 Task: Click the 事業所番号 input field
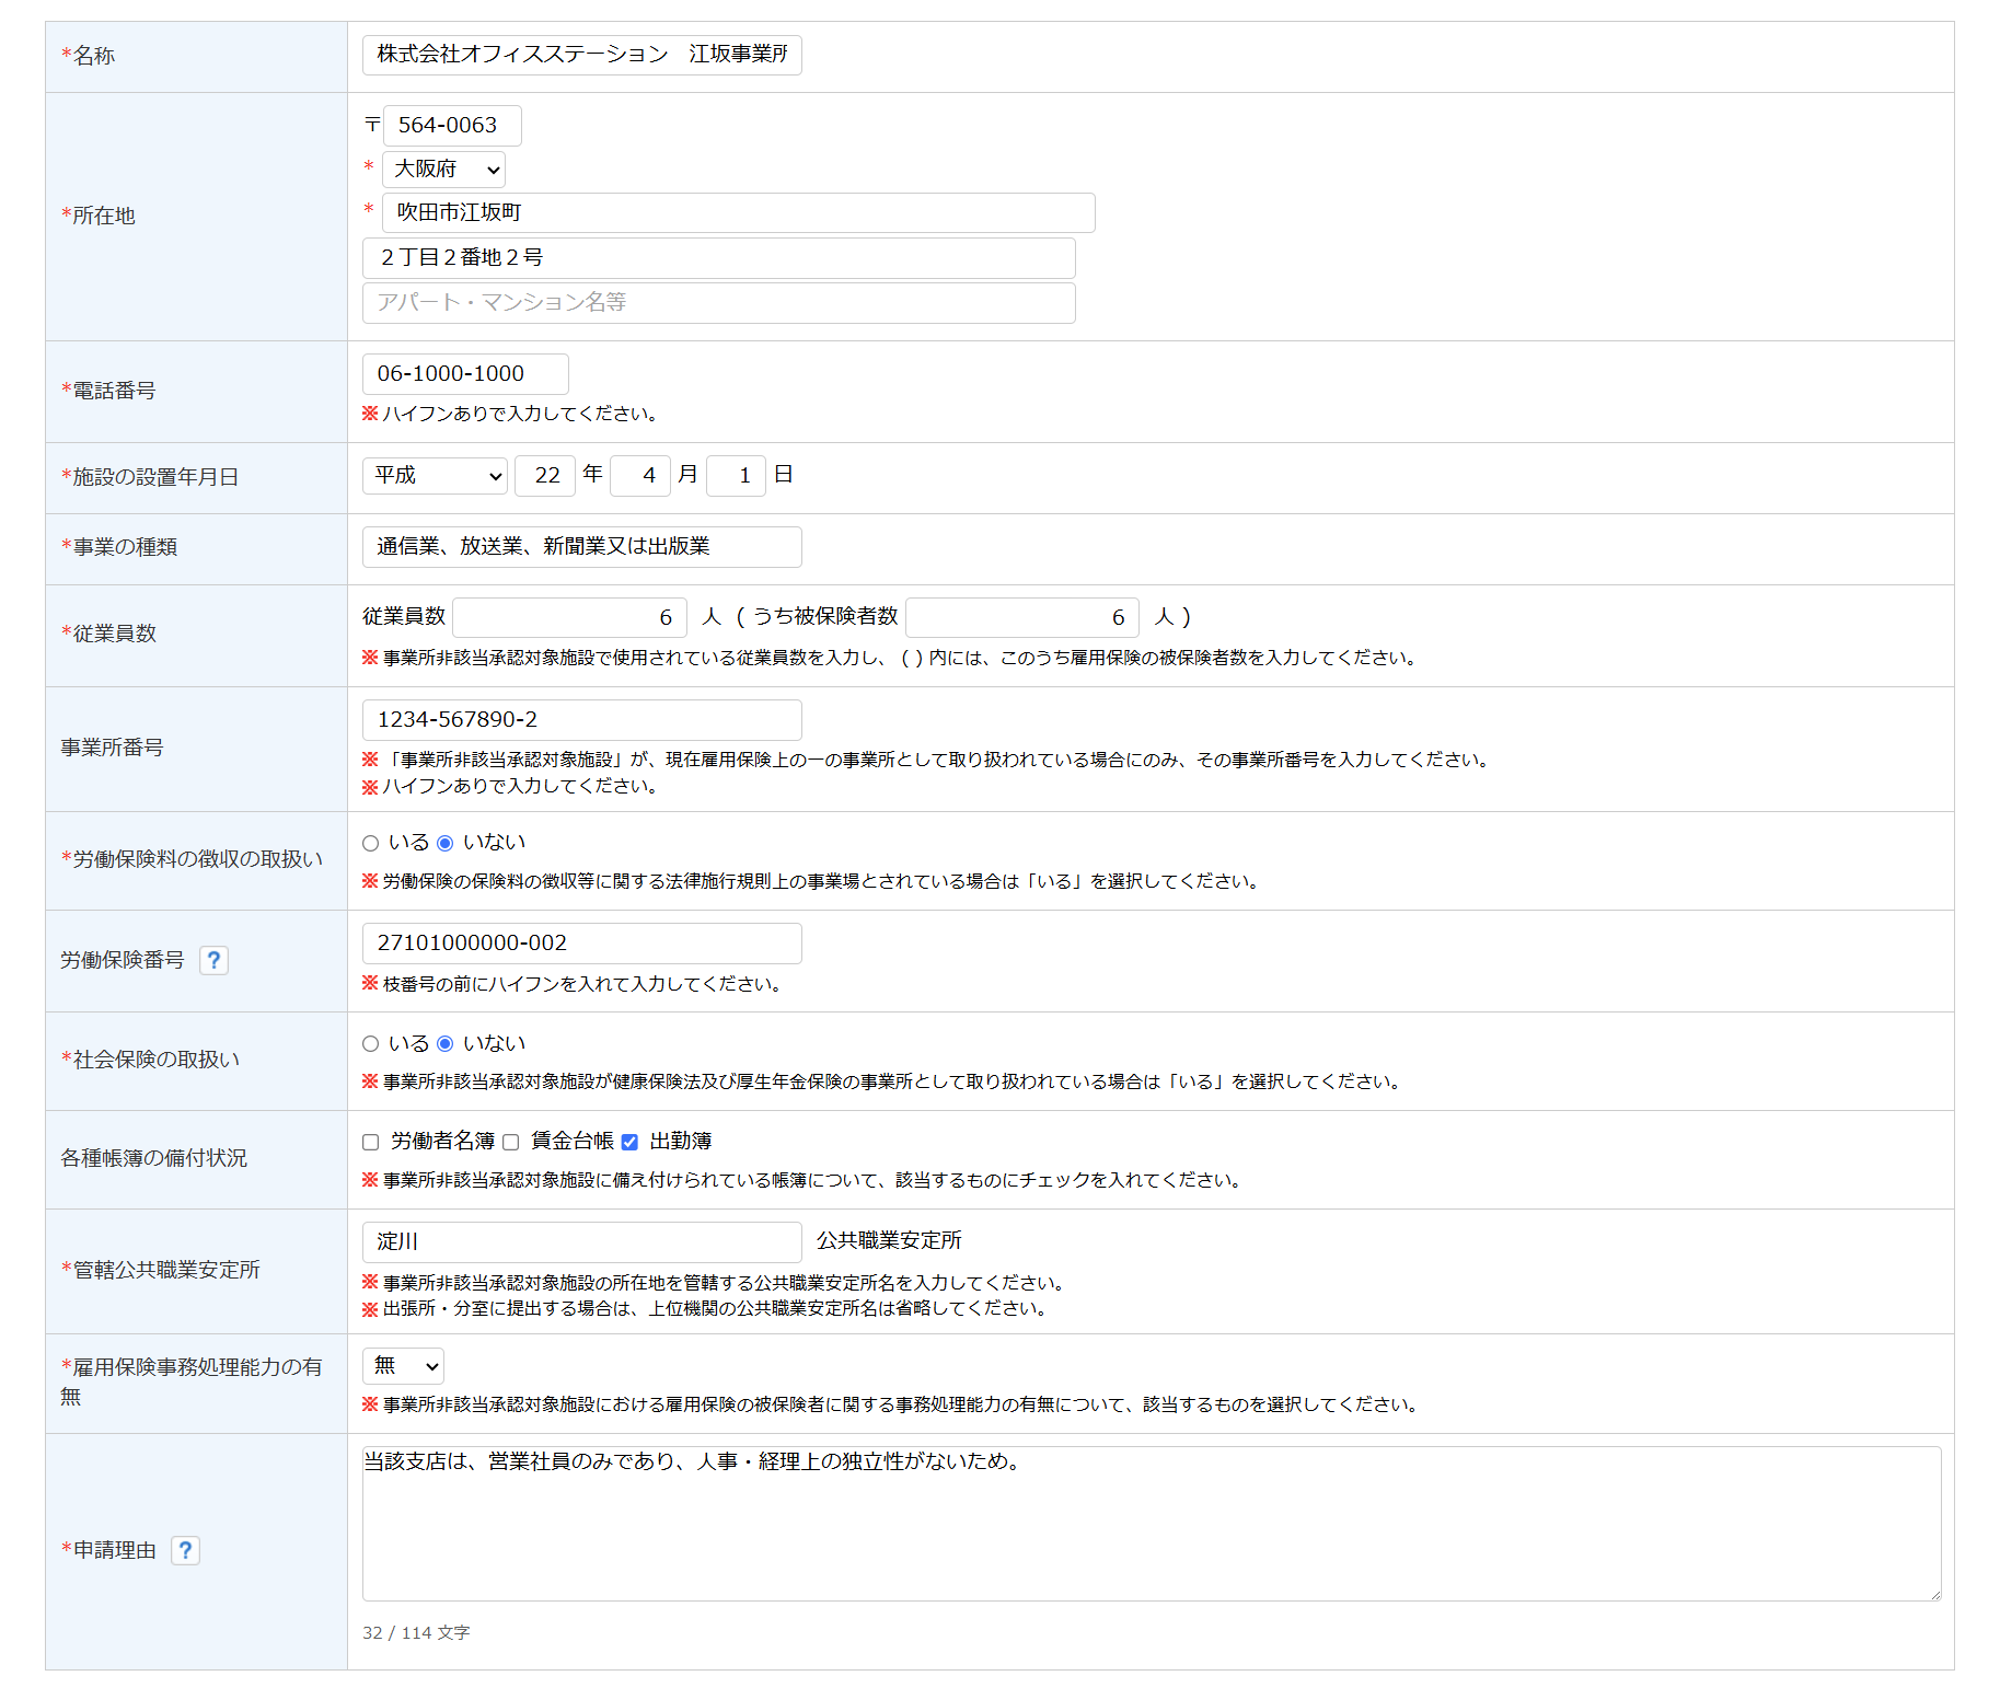click(x=581, y=720)
